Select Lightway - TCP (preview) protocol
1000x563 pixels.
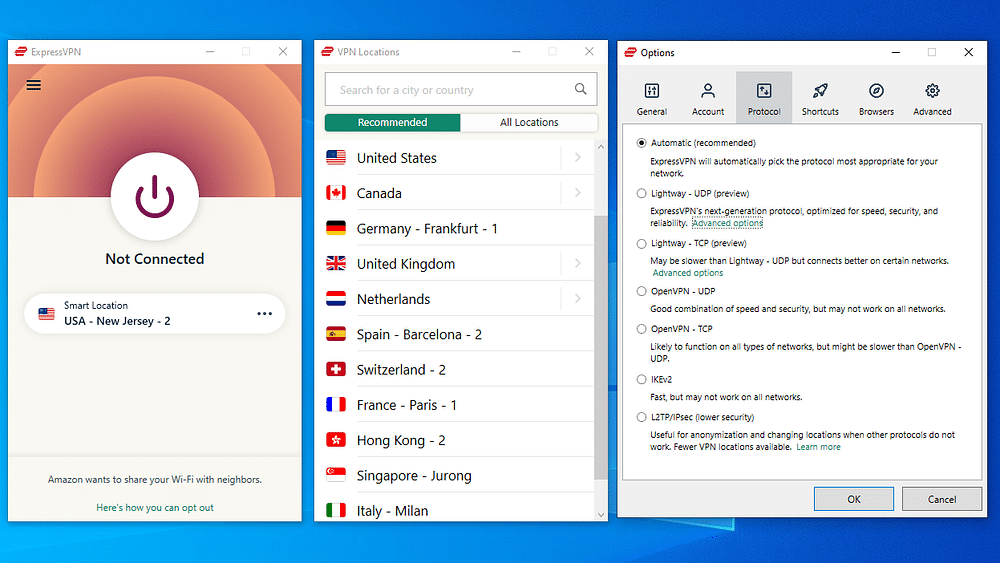641,244
